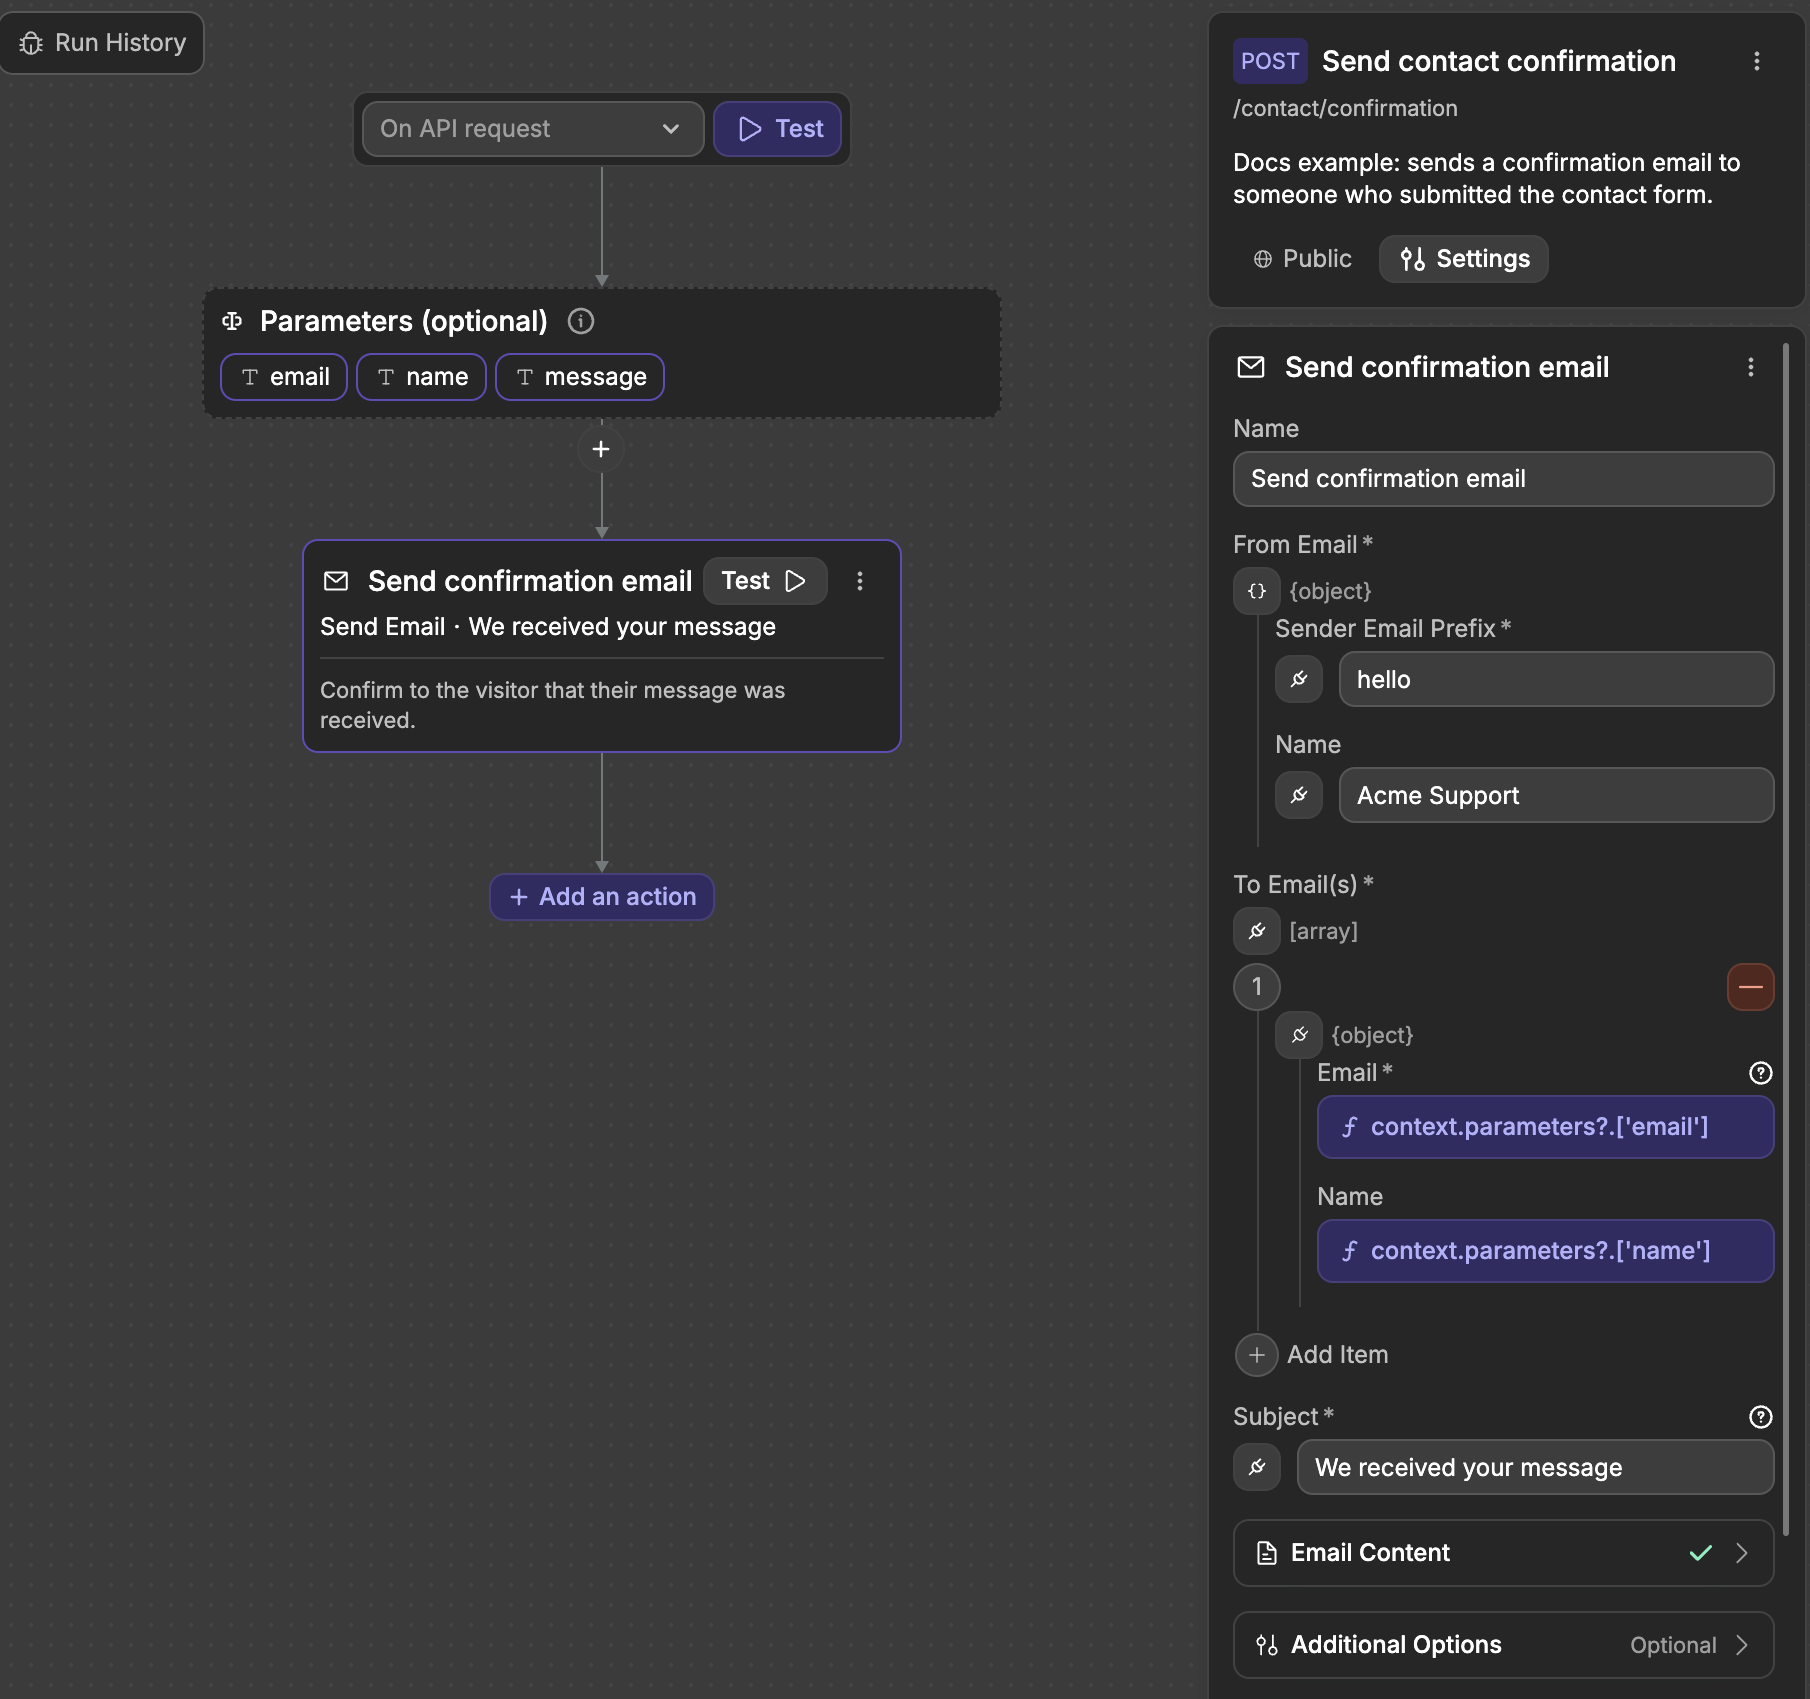The height and width of the screenshot is (1699, 1810).
Task: Select the name parameter chip
Action: [422, 377]
